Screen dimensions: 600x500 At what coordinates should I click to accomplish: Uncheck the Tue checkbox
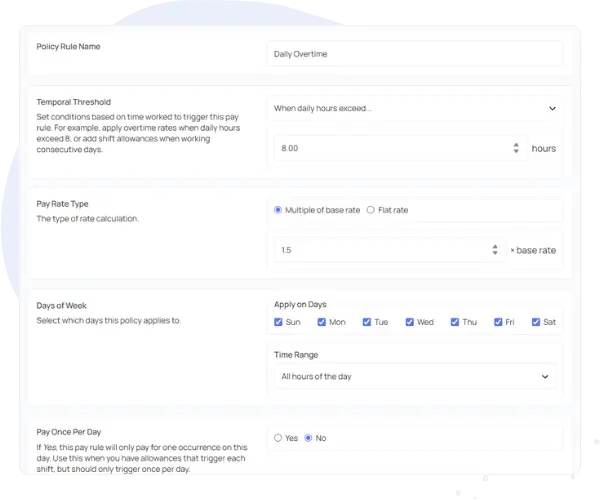367,322
